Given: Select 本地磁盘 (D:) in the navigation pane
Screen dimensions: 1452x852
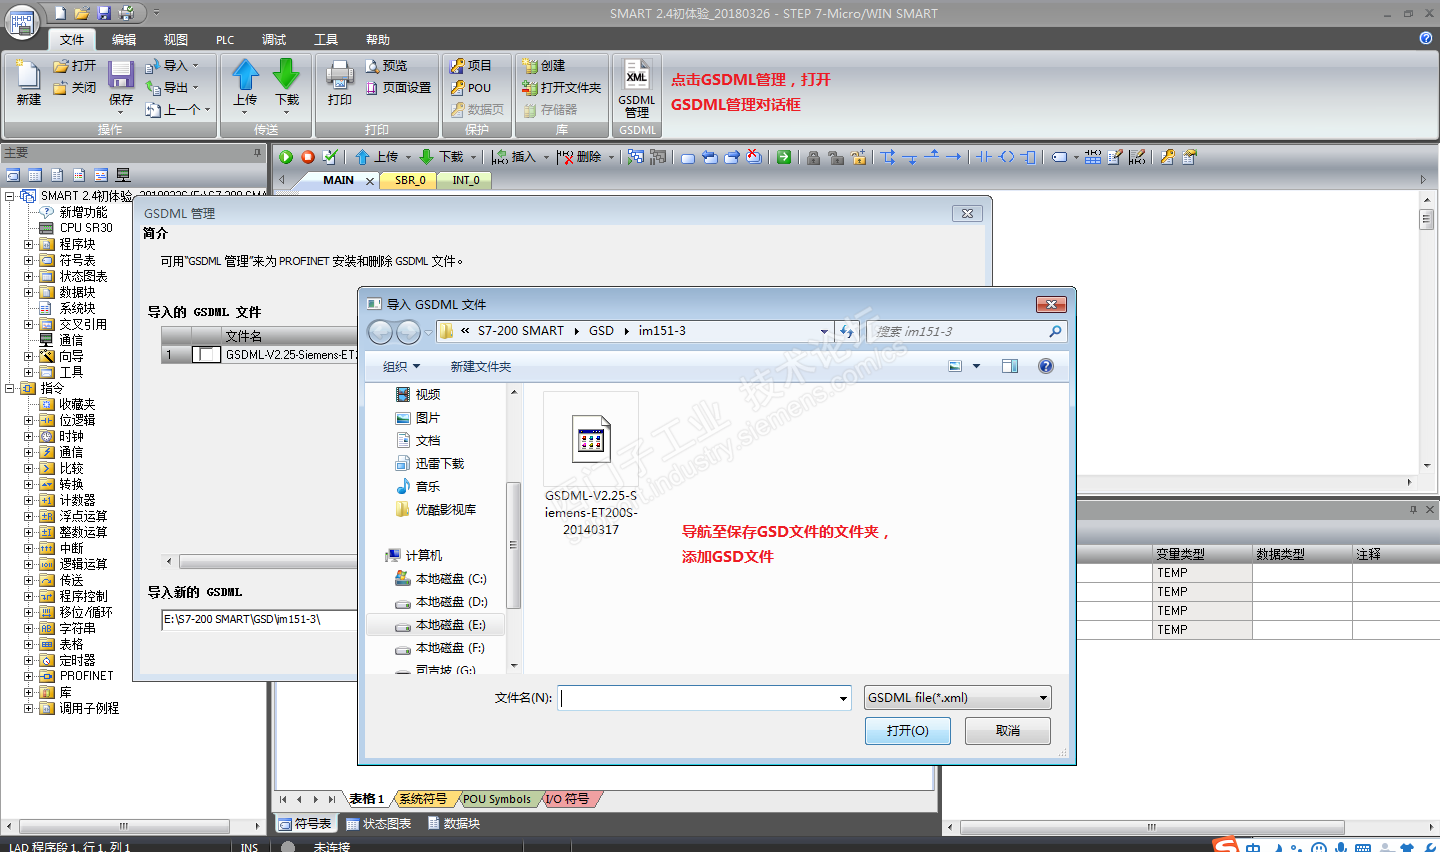Looking at the screenshot, I should pyautogui.click(x=441, y=602).
